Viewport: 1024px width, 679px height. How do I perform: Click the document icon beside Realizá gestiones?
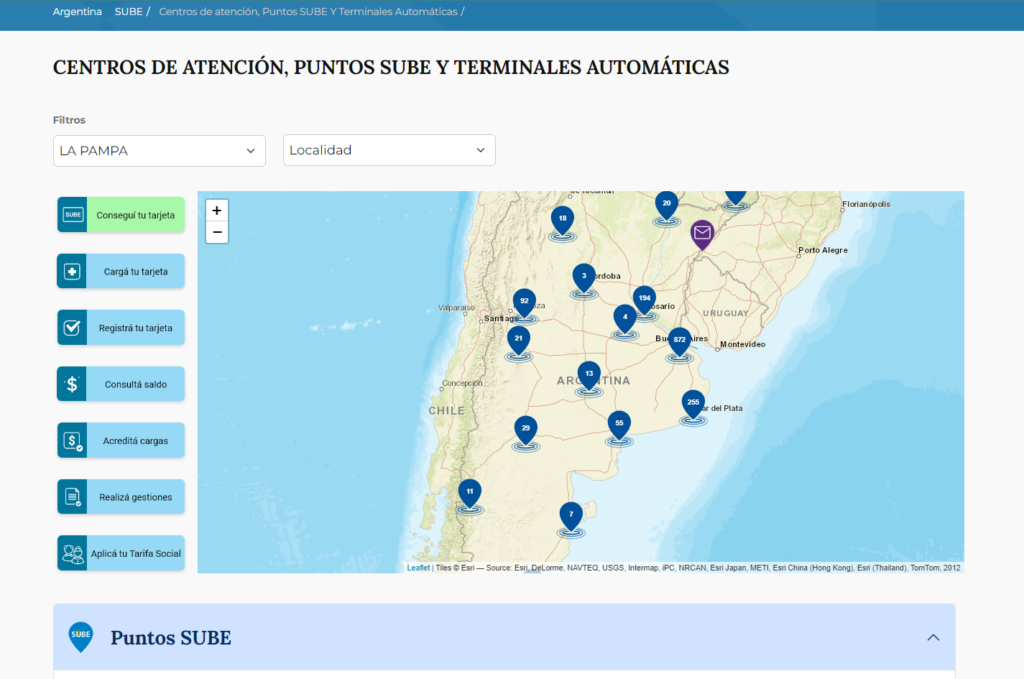point(72,497)
